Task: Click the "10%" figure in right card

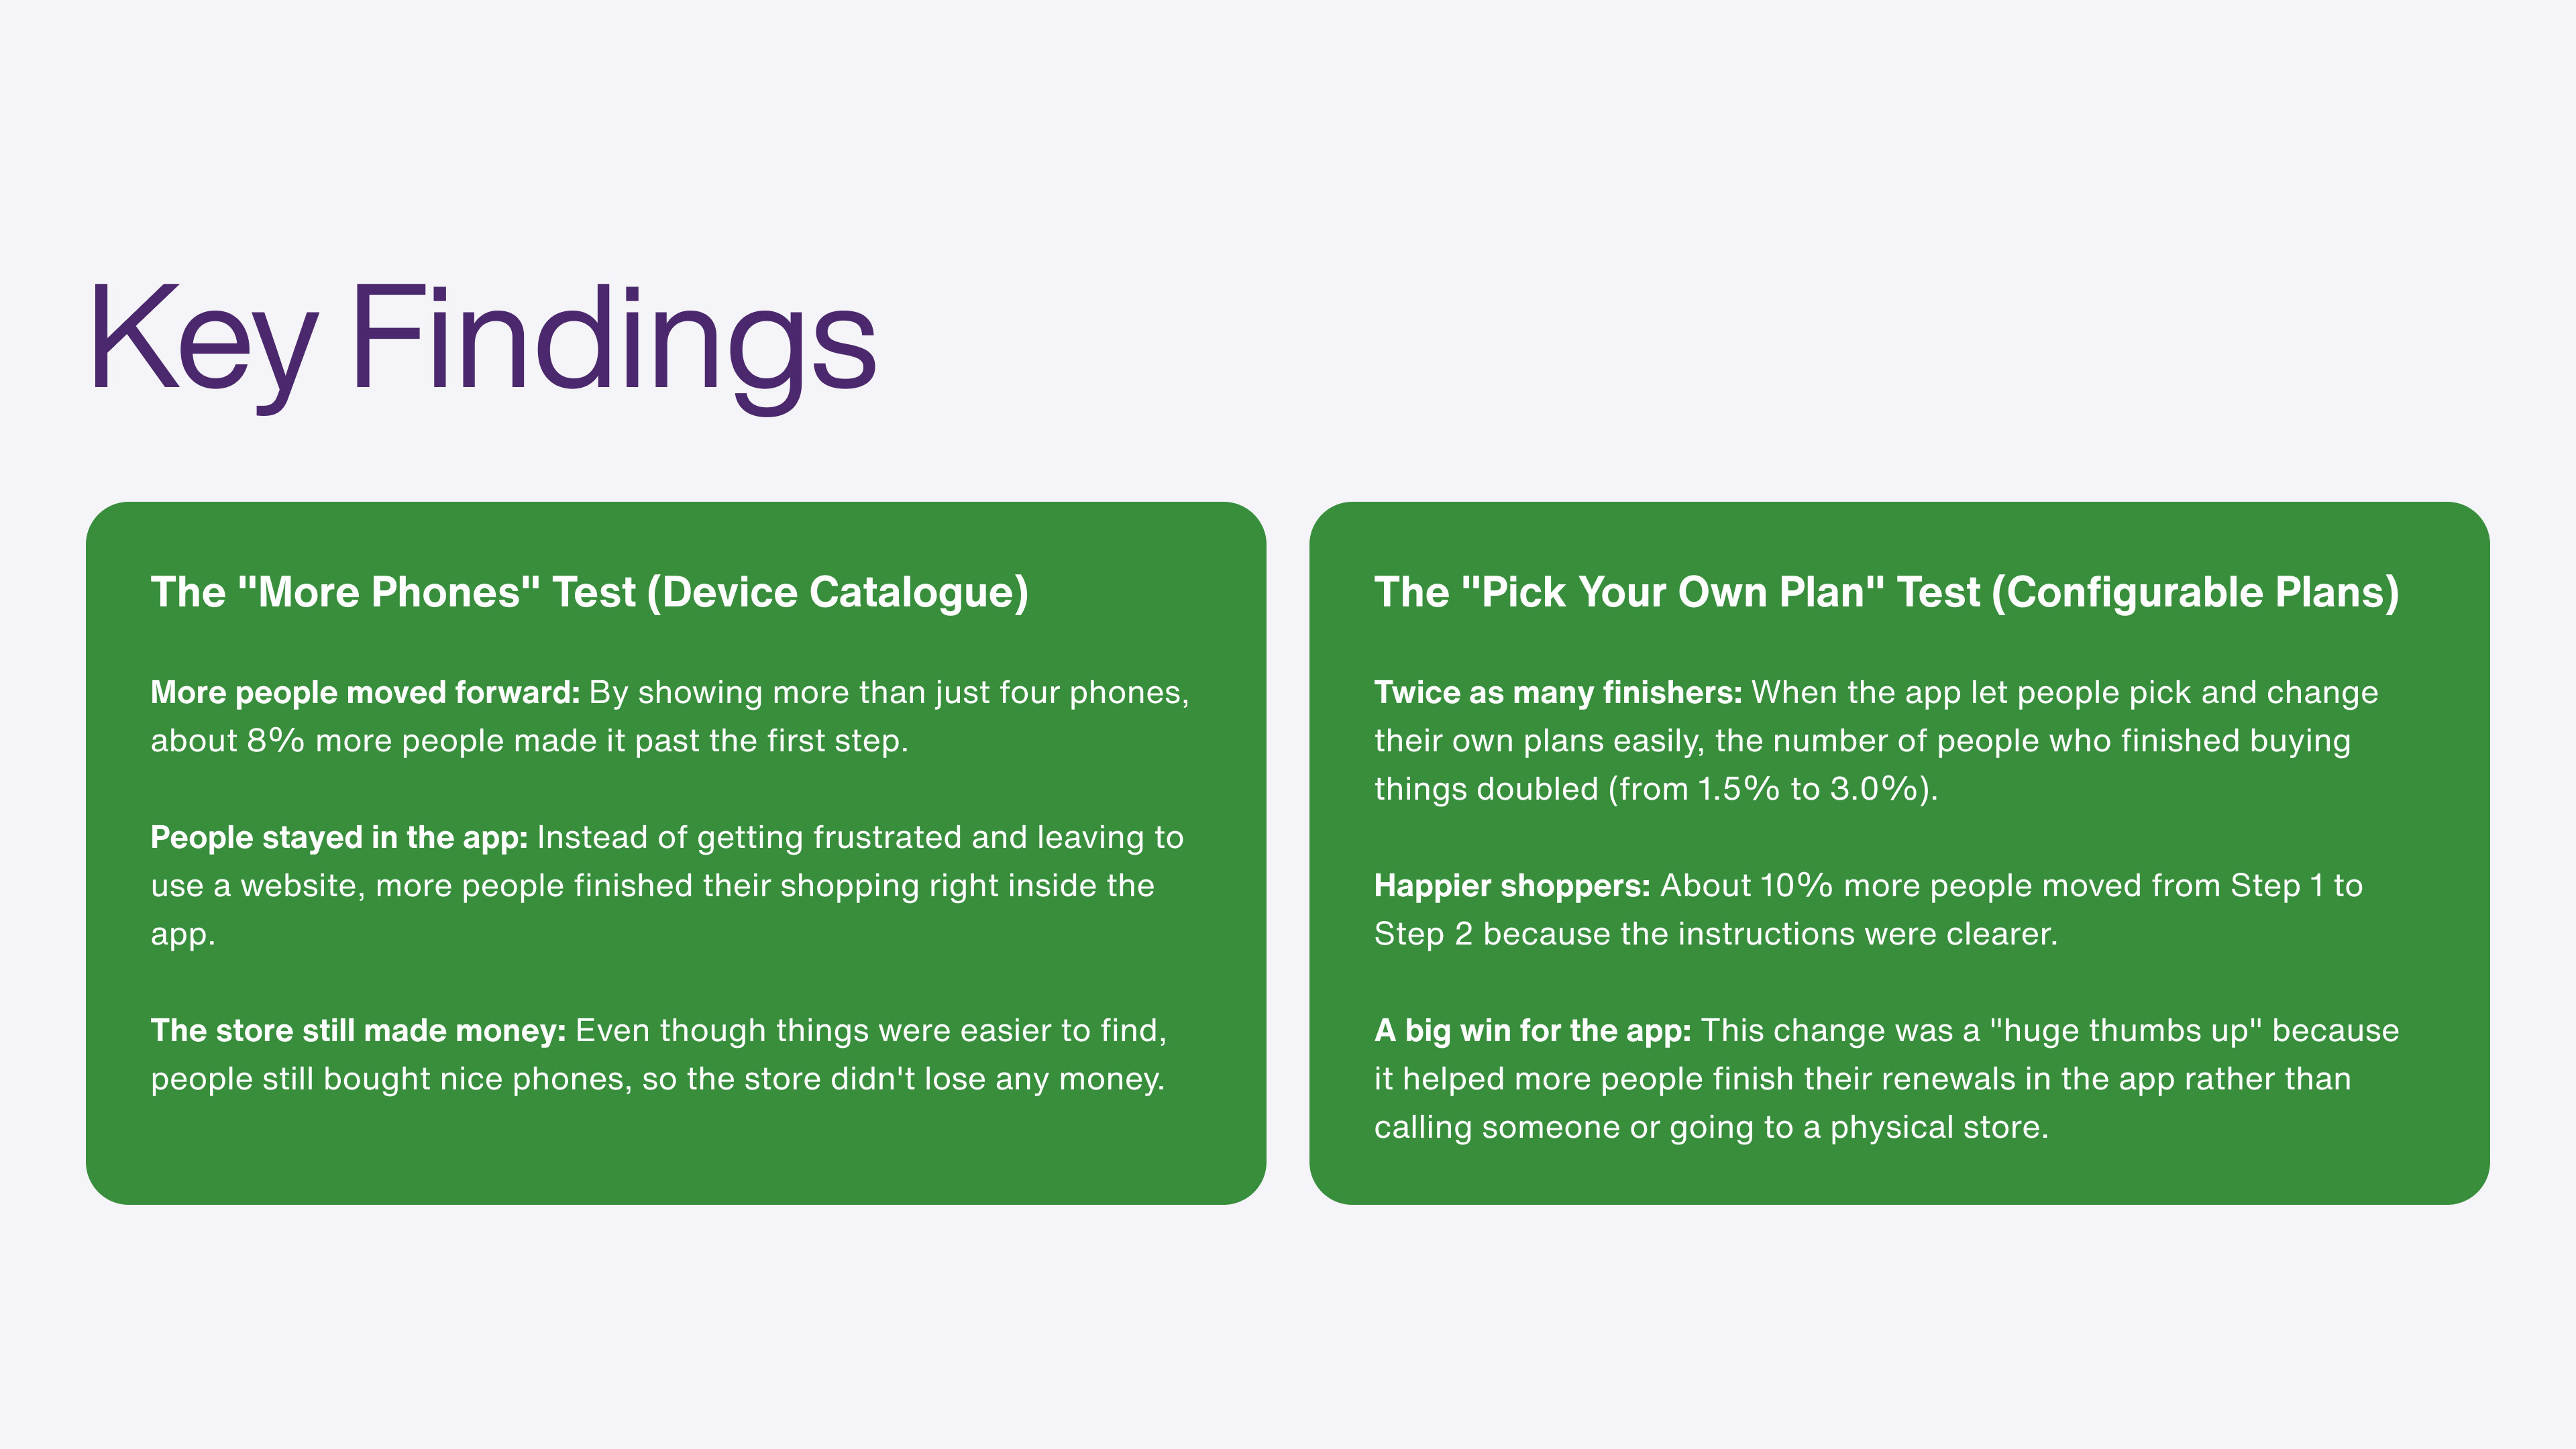Action: coord(1796,885)
